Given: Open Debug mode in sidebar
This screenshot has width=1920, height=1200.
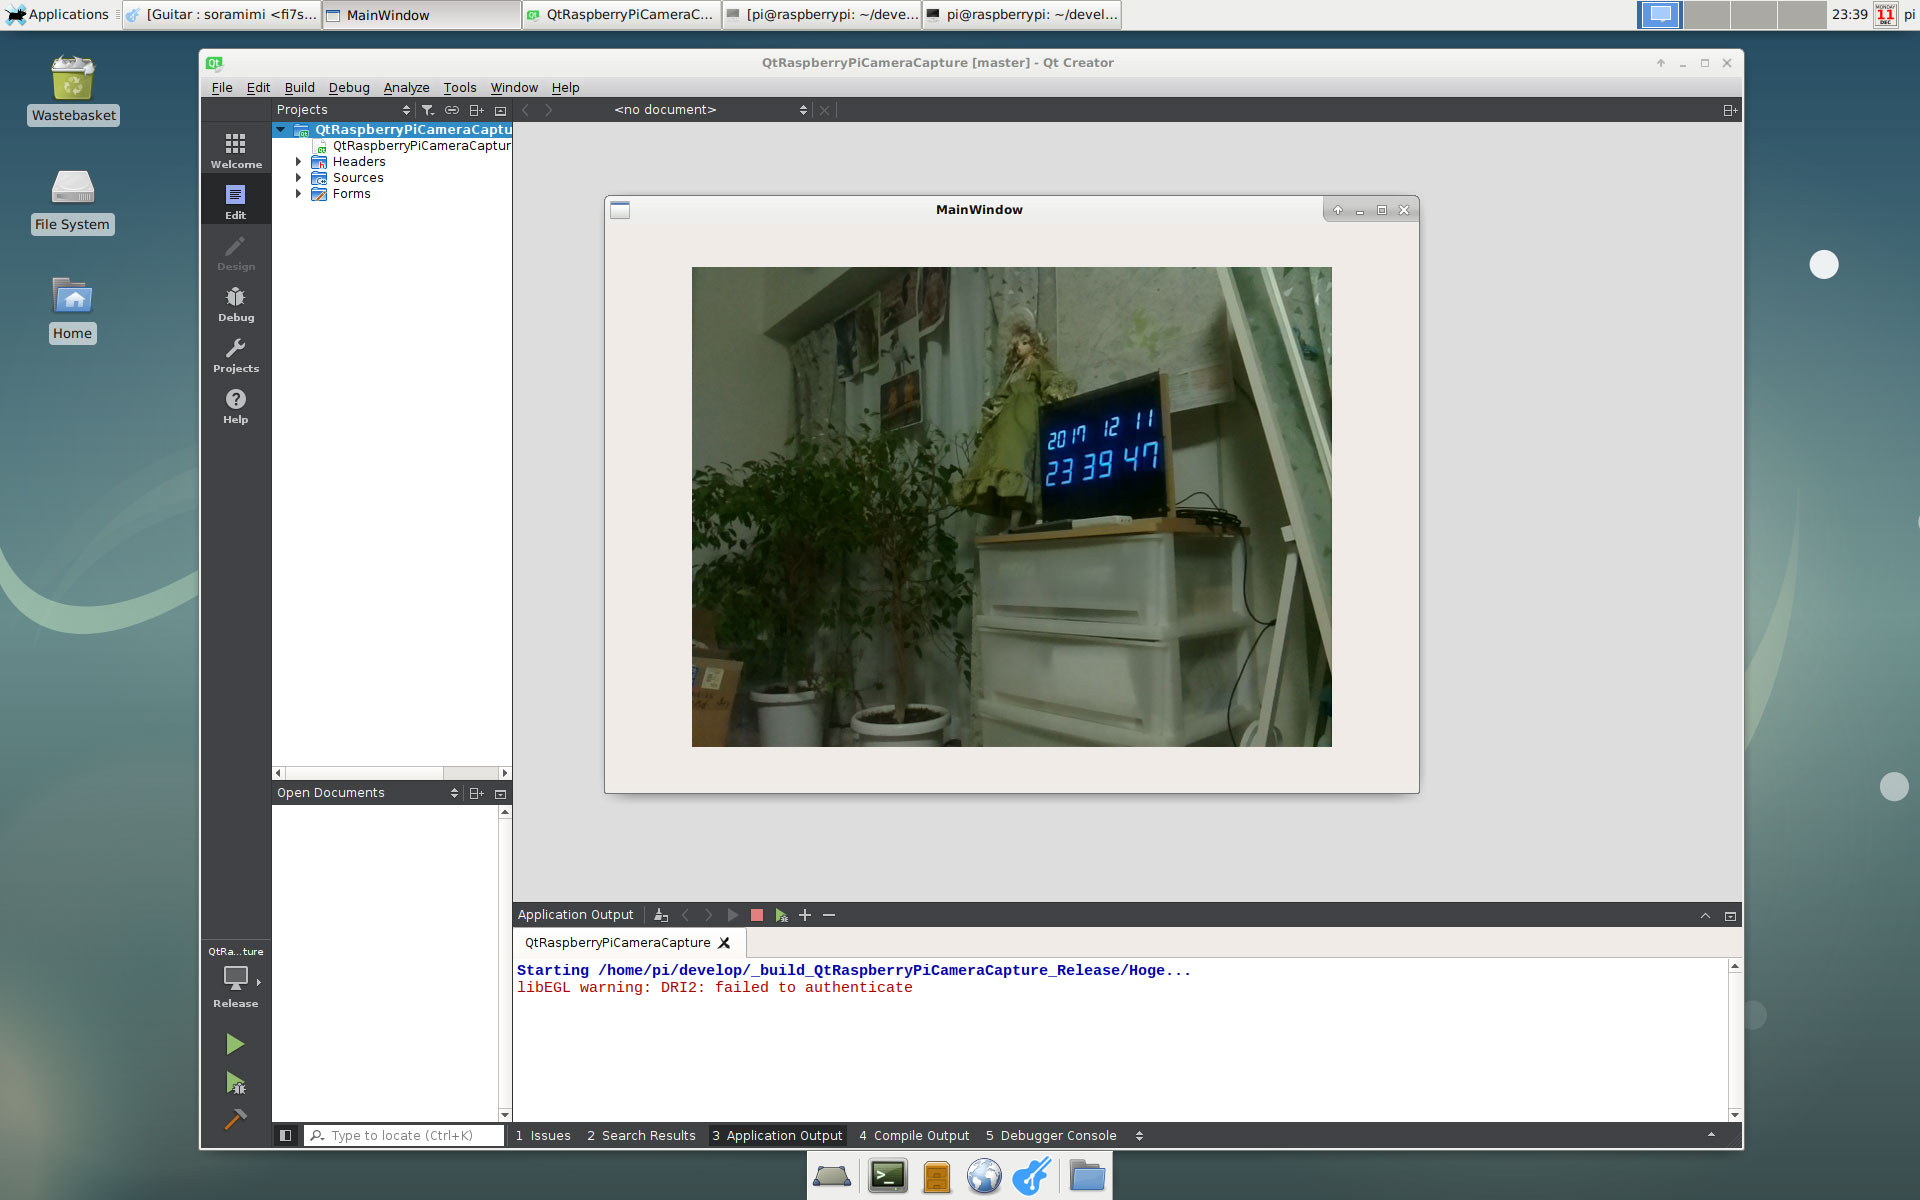Looking at the screenshot, I should point(236,303).
